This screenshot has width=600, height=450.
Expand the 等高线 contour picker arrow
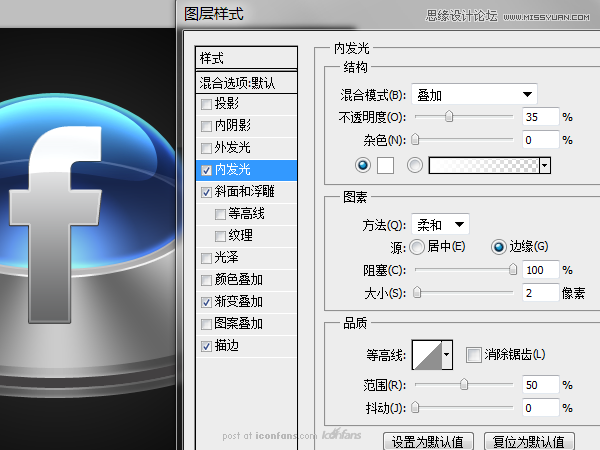point(447,355)
